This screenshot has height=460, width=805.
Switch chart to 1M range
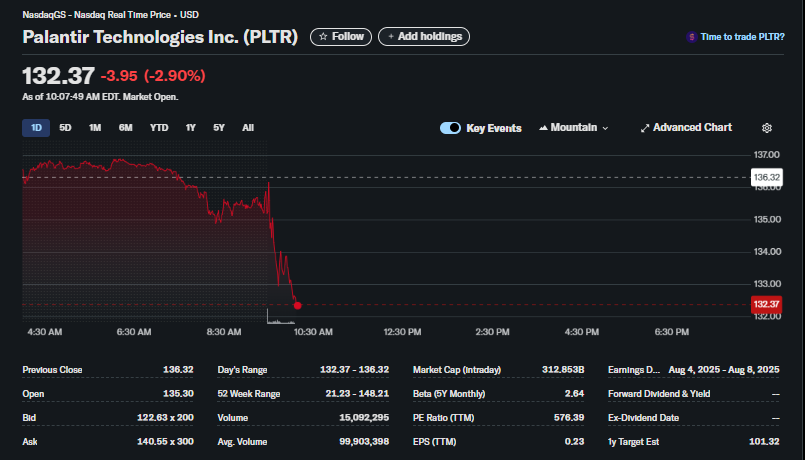95,128
